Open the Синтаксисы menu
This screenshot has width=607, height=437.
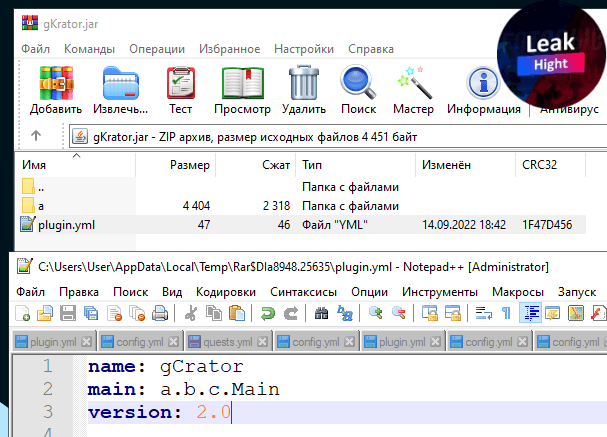pos(304,292)
